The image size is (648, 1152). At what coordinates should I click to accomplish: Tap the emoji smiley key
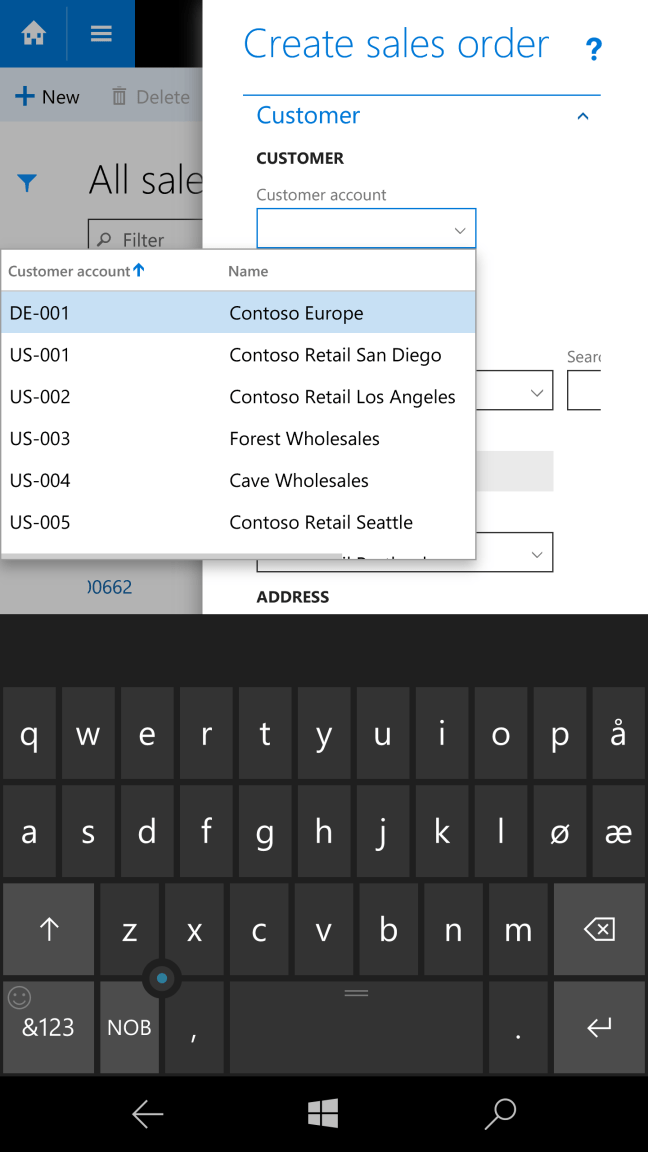coord(19,997)
